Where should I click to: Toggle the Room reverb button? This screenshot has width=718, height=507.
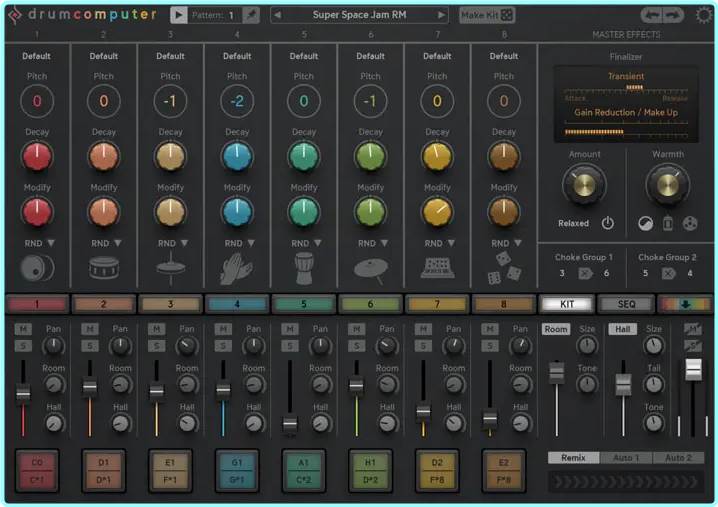coord(556,329)
